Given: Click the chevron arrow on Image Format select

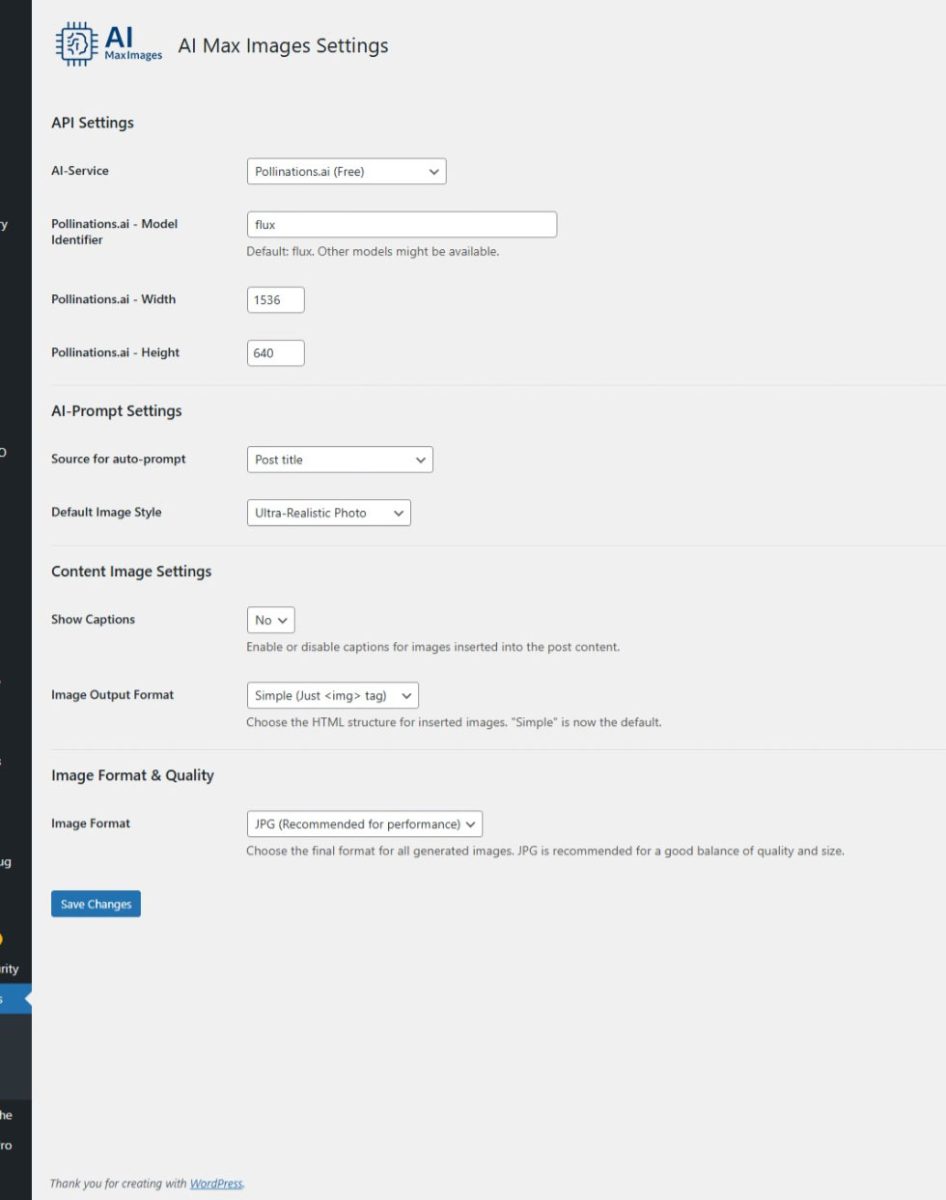Looking at the screenshot, I should pyautogui.click(x=469, y=824).
